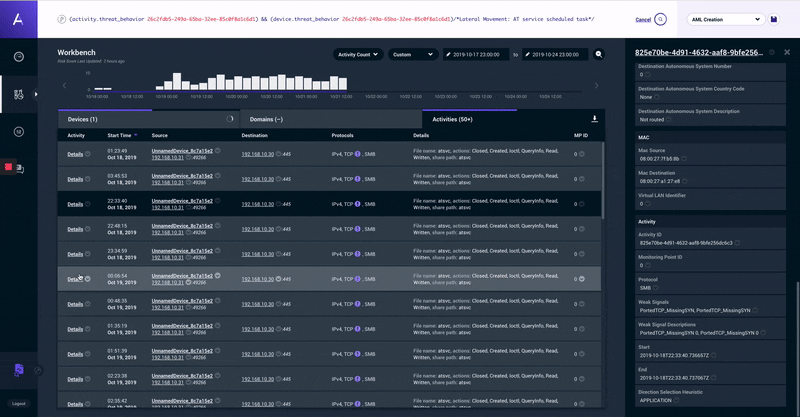Open the dashboard gauge sidebar icon
800x417 pixels.
(x=19, y=57)
